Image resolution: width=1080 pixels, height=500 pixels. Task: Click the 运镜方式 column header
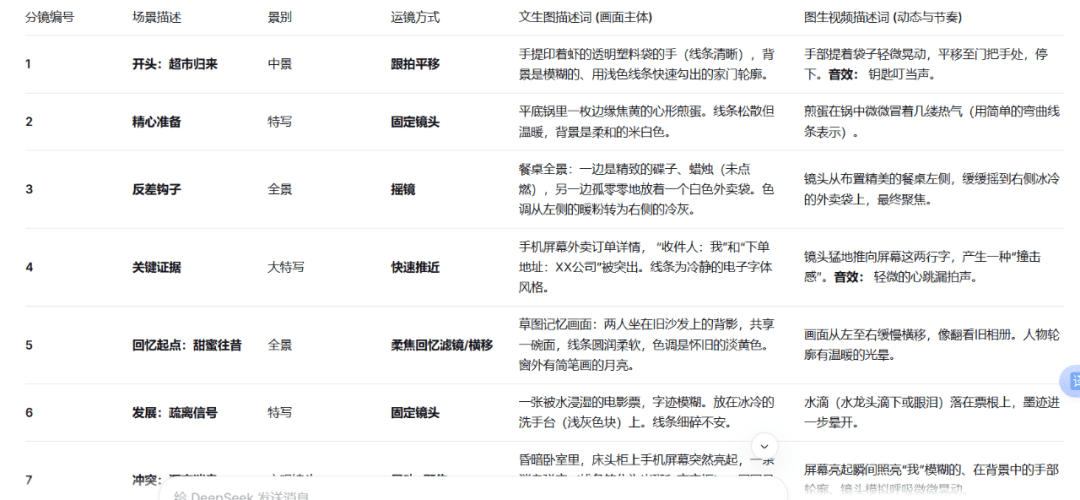pos(415,18)
